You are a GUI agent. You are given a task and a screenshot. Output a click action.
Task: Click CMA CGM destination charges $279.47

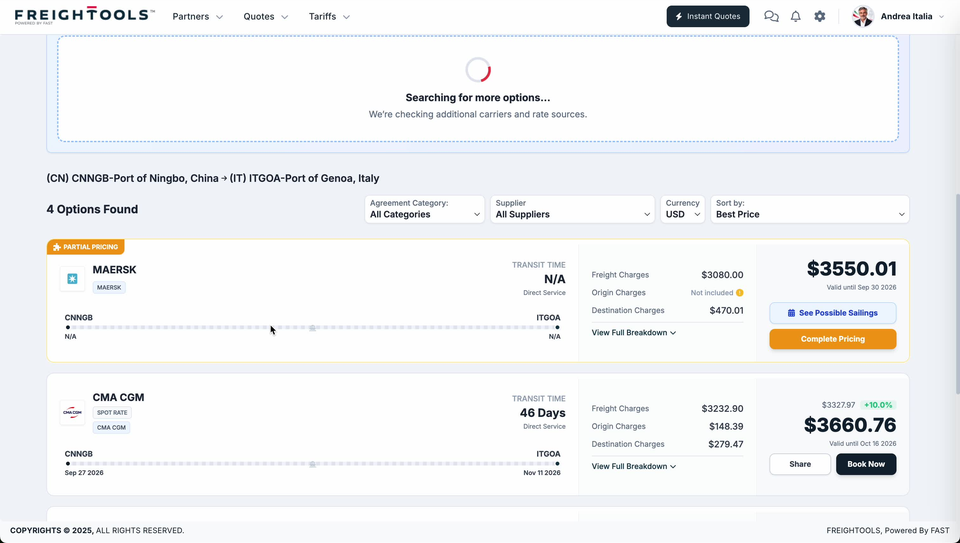click(726, 444)
